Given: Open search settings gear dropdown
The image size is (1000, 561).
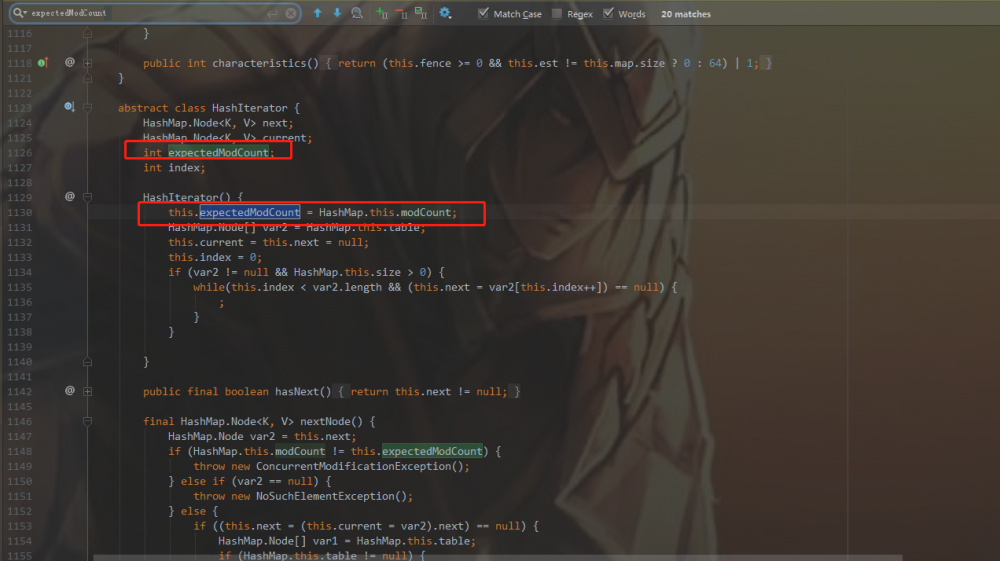Looking at the screenshot, I should 445,13.
